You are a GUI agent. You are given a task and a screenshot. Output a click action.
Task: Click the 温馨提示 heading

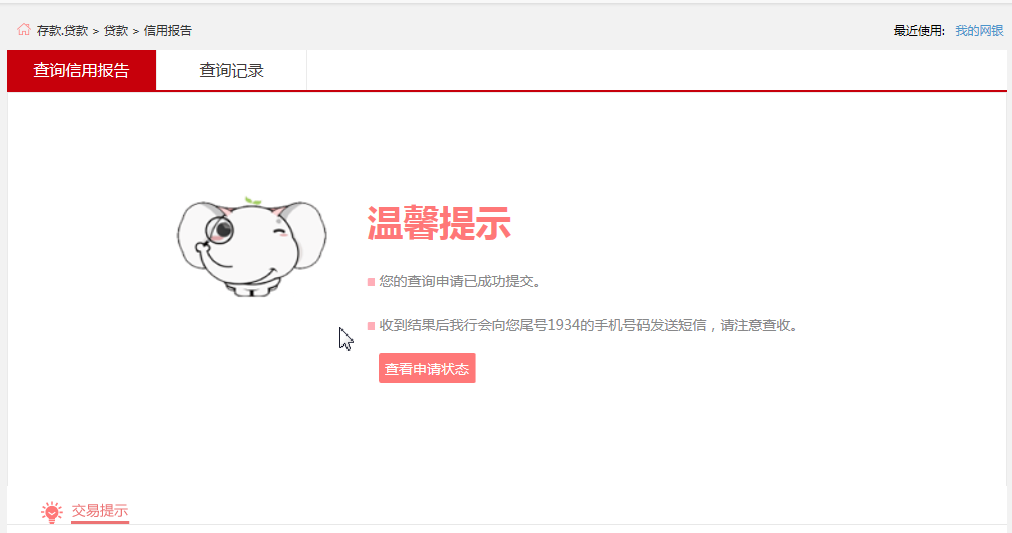coord(439,223)
